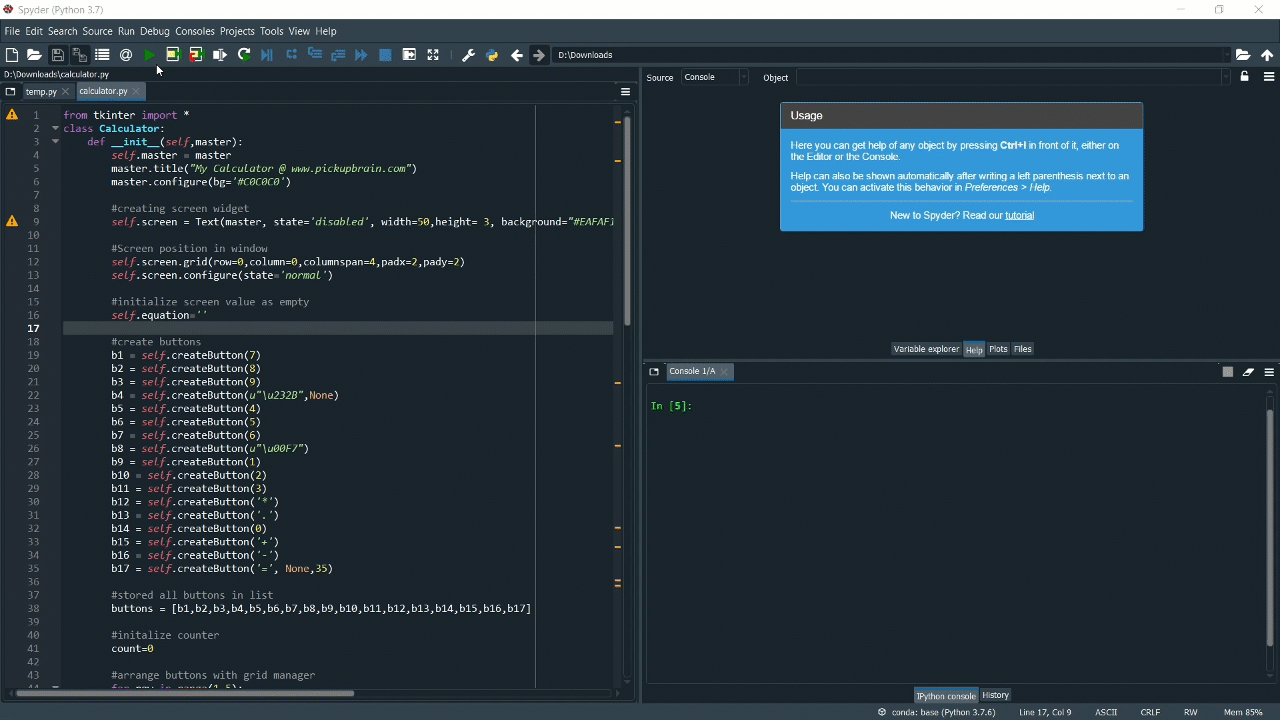Go forward with the right arrow icon
The image size is (1280, 720).
tap(539, 55)
